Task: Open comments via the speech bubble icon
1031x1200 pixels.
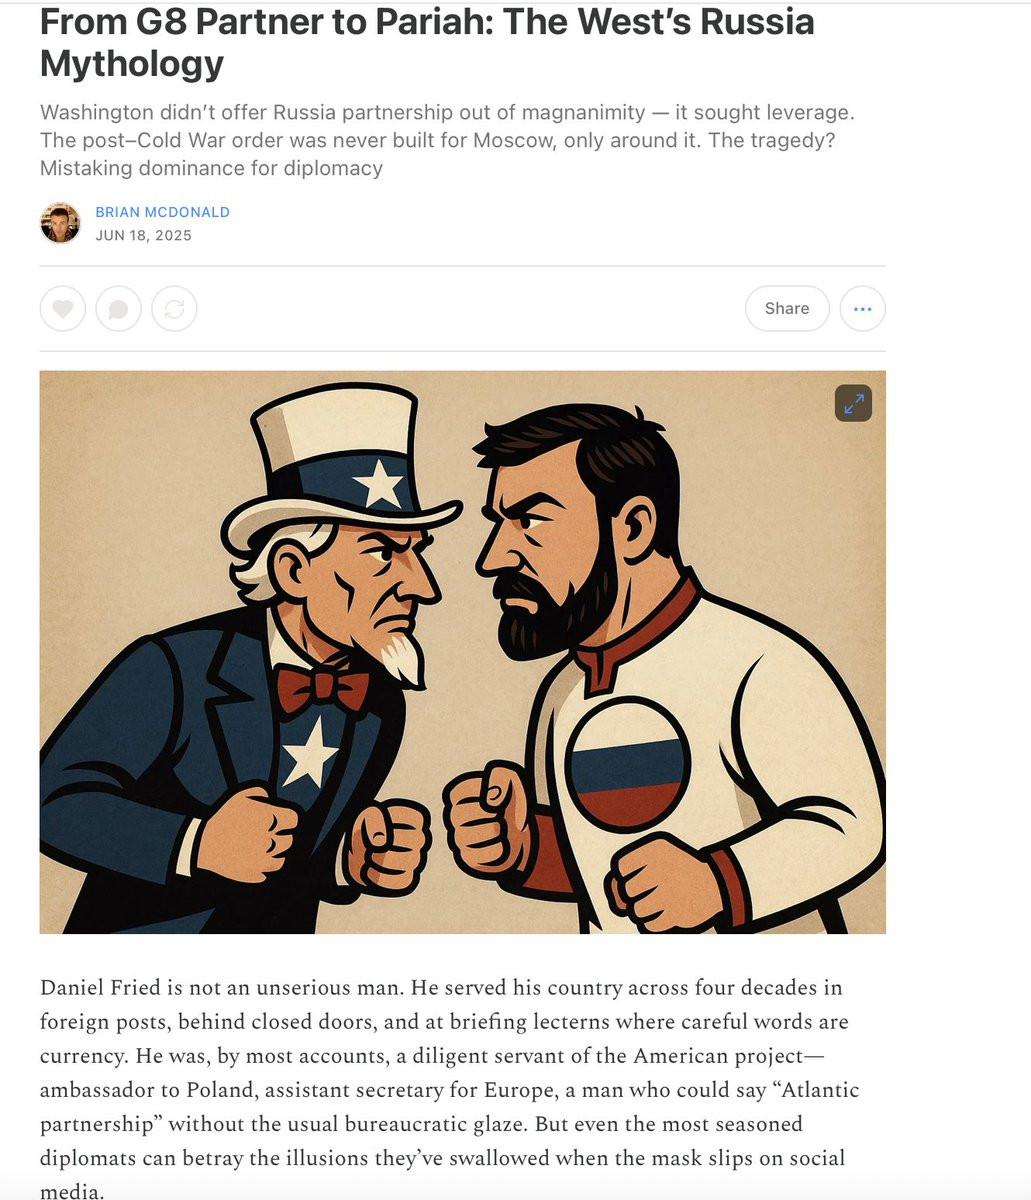Action: pos(118,309)
